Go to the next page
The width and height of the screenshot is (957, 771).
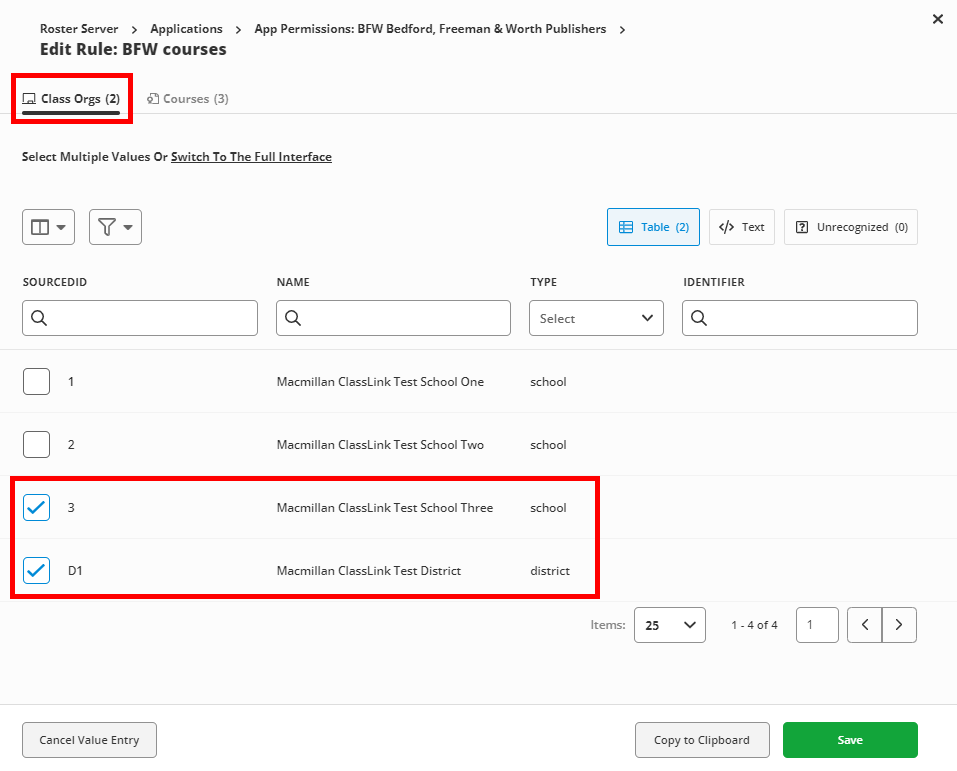tap(898, 624)
